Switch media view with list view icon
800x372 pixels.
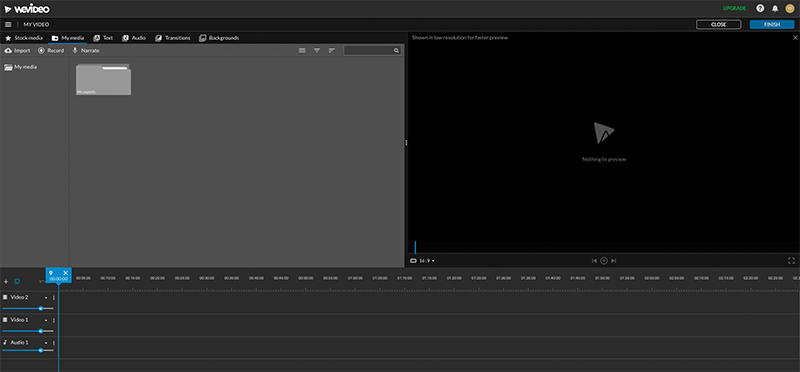point(302,51)
